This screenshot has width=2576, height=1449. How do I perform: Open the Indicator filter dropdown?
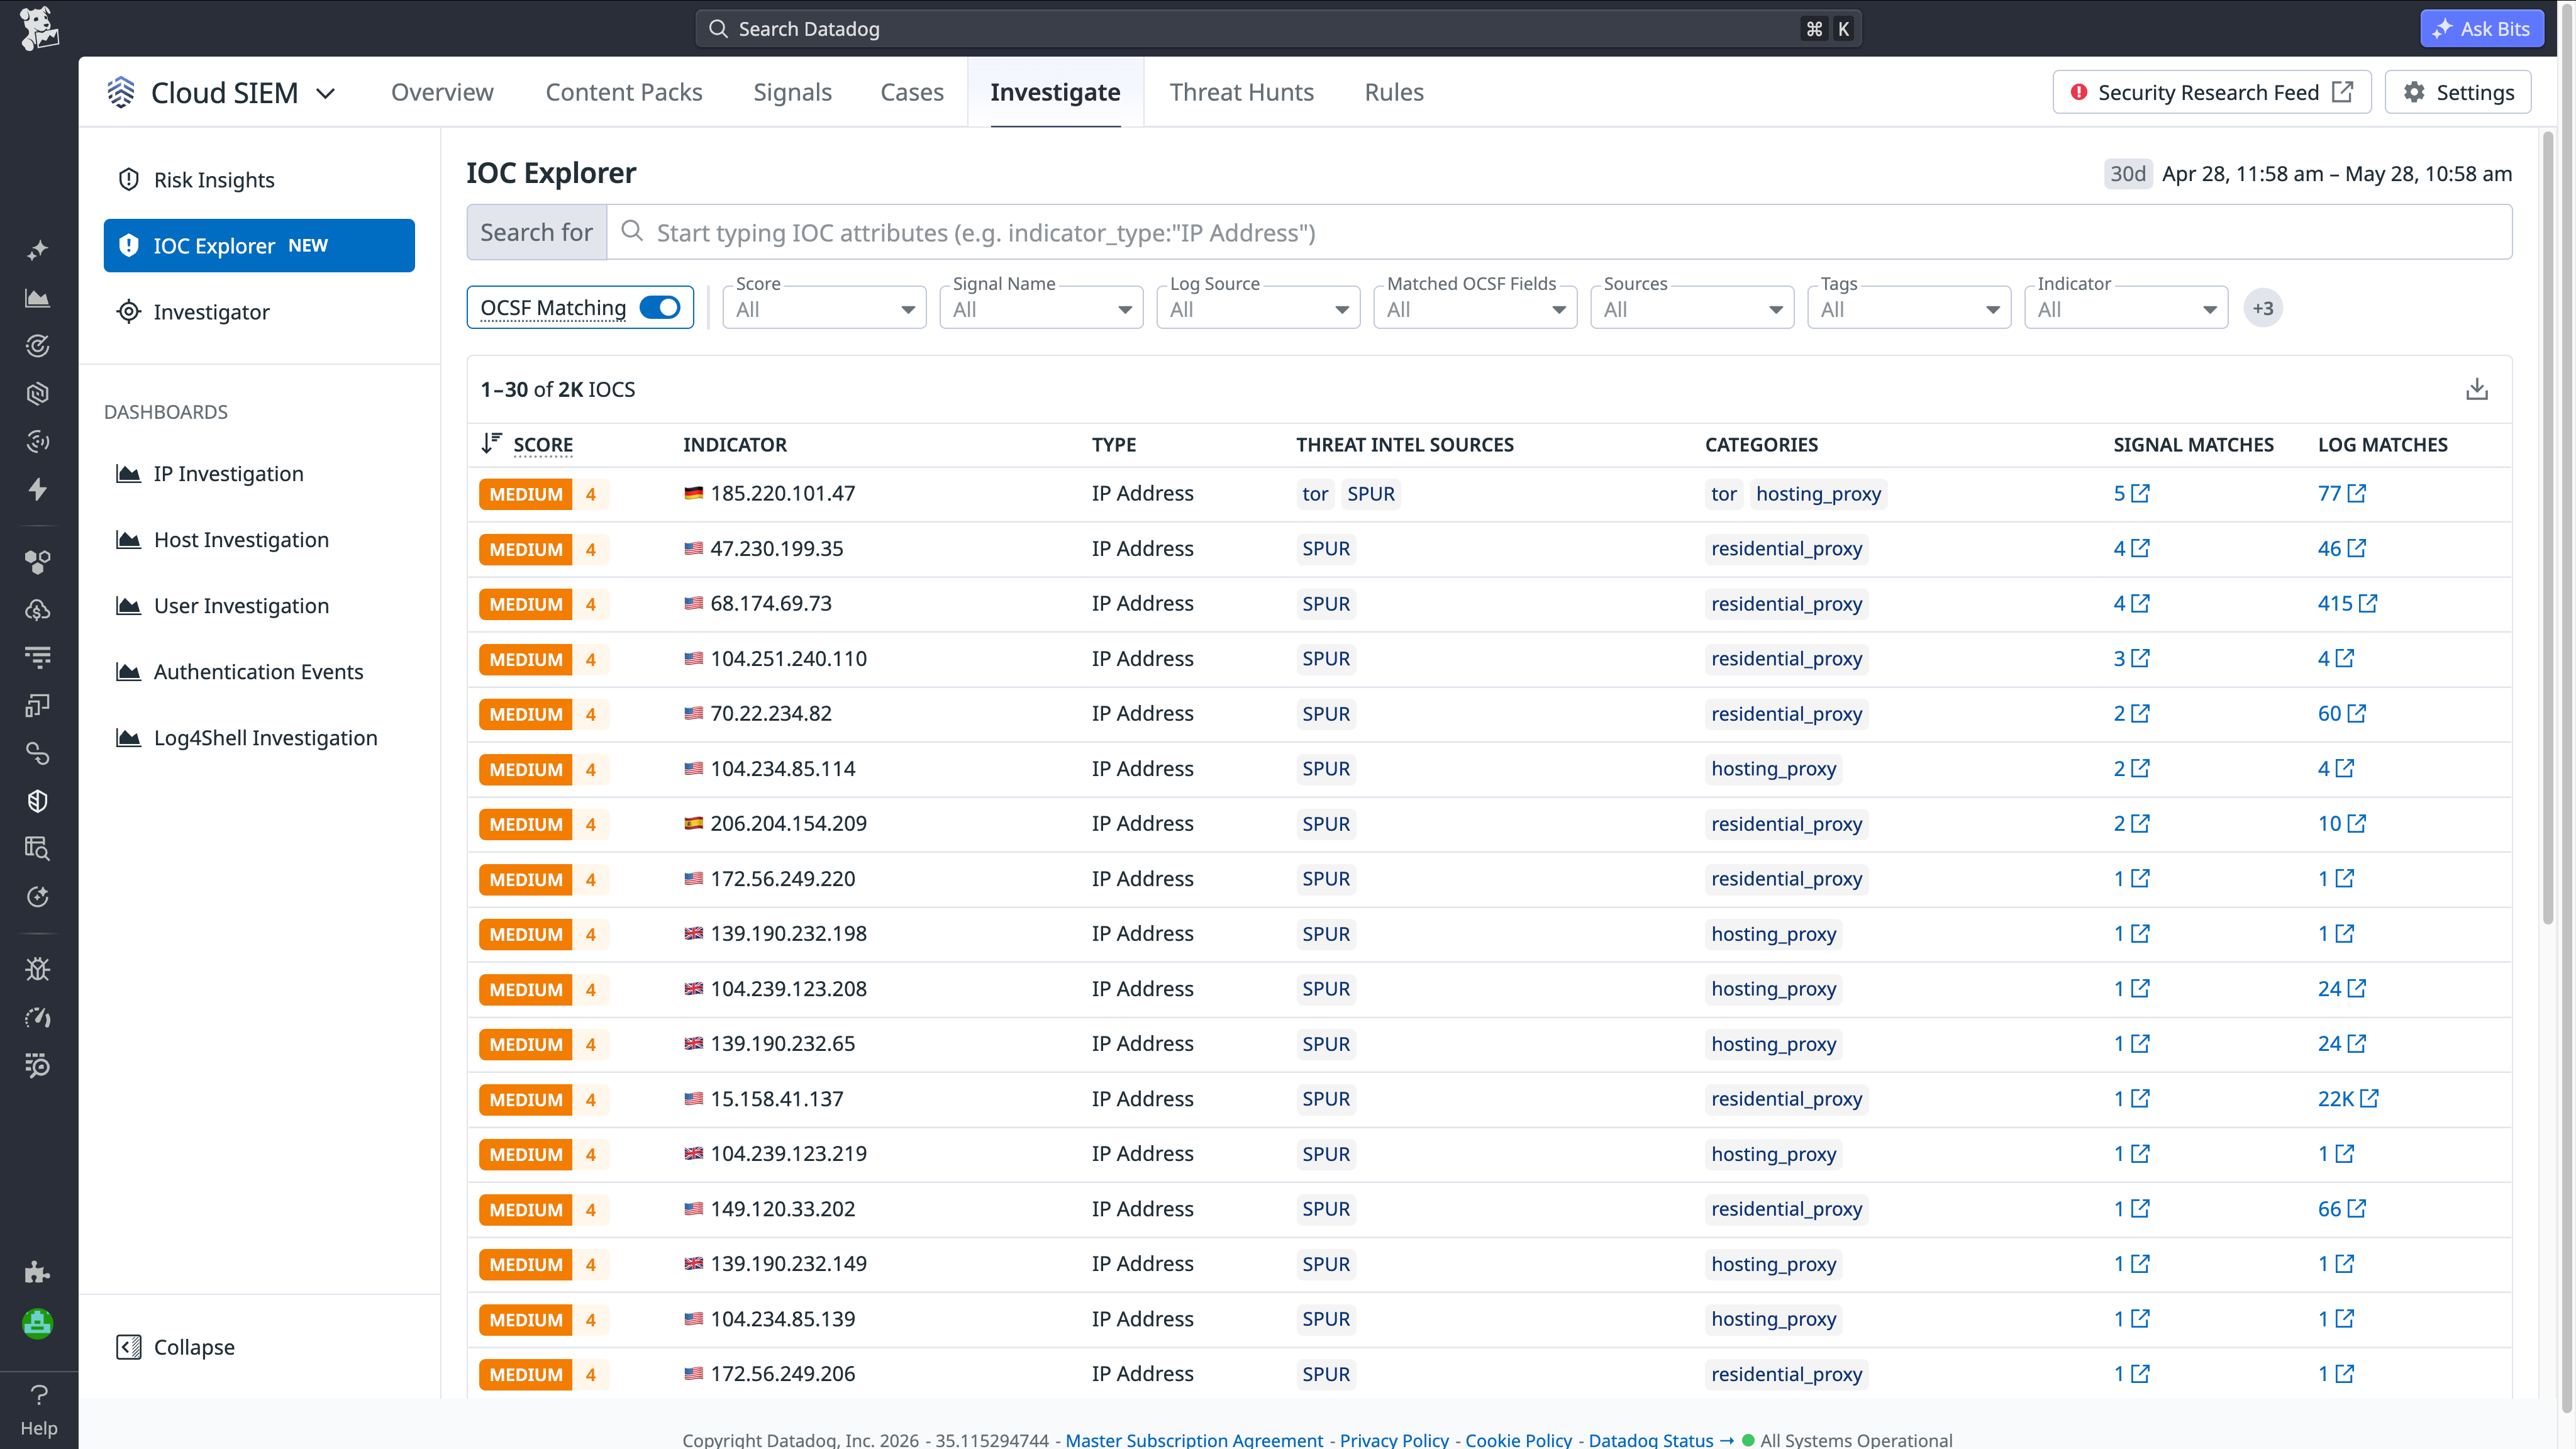click(2126, 308)
